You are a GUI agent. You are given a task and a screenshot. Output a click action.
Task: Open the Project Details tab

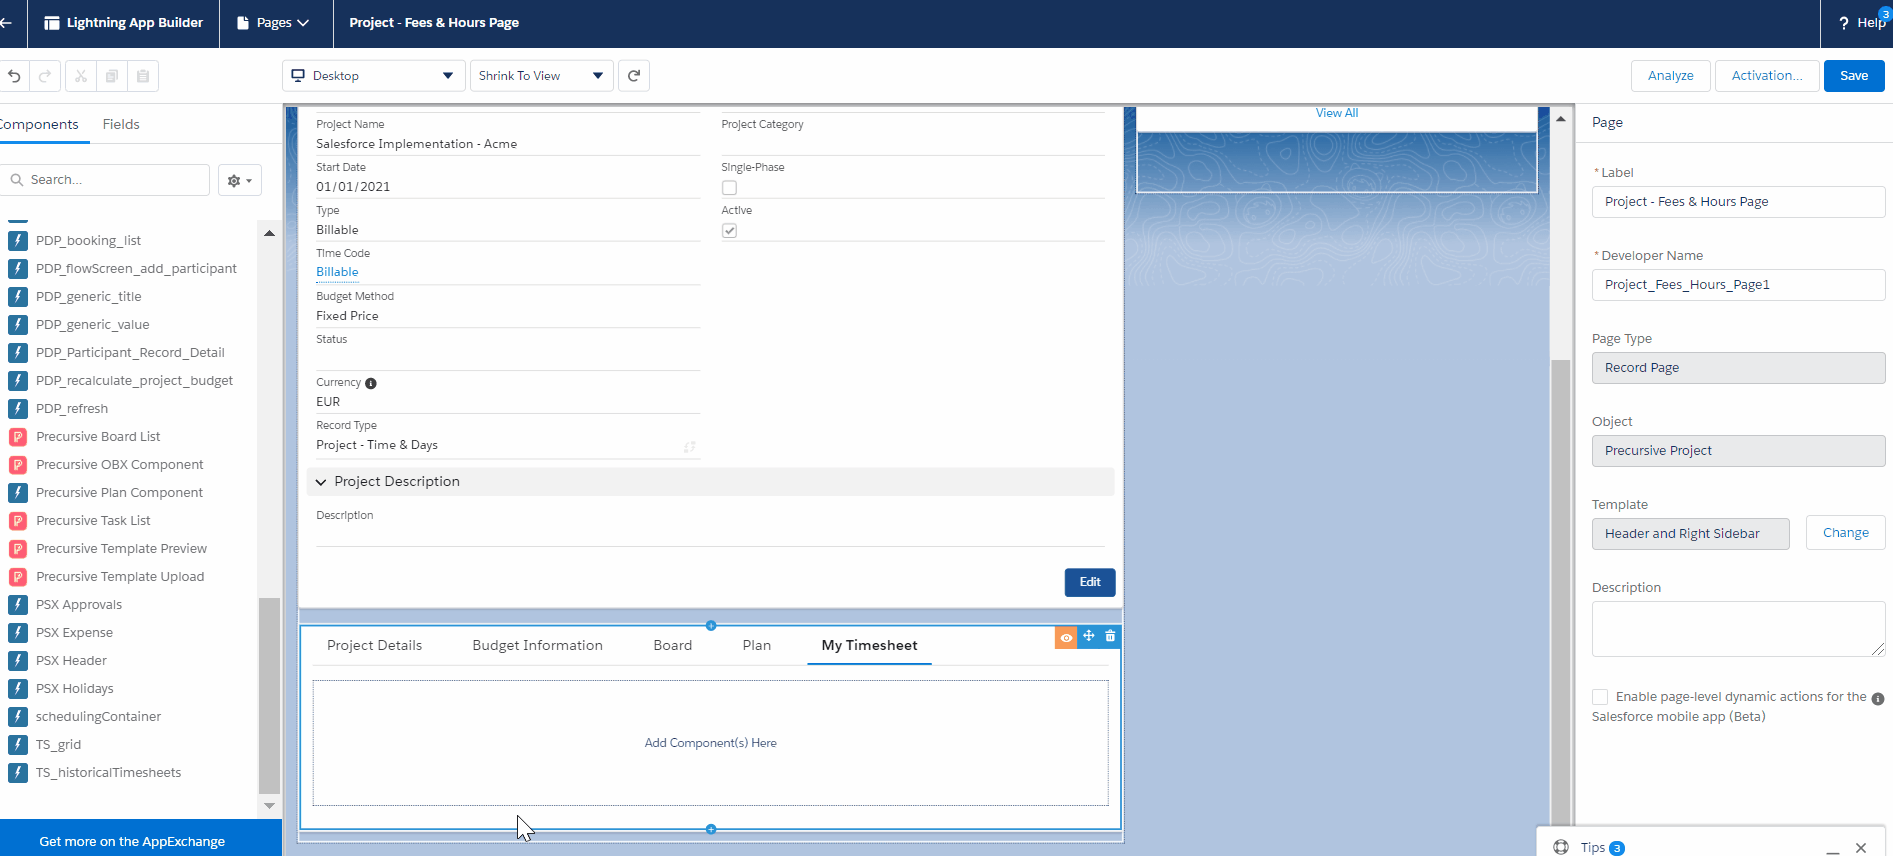374,645
